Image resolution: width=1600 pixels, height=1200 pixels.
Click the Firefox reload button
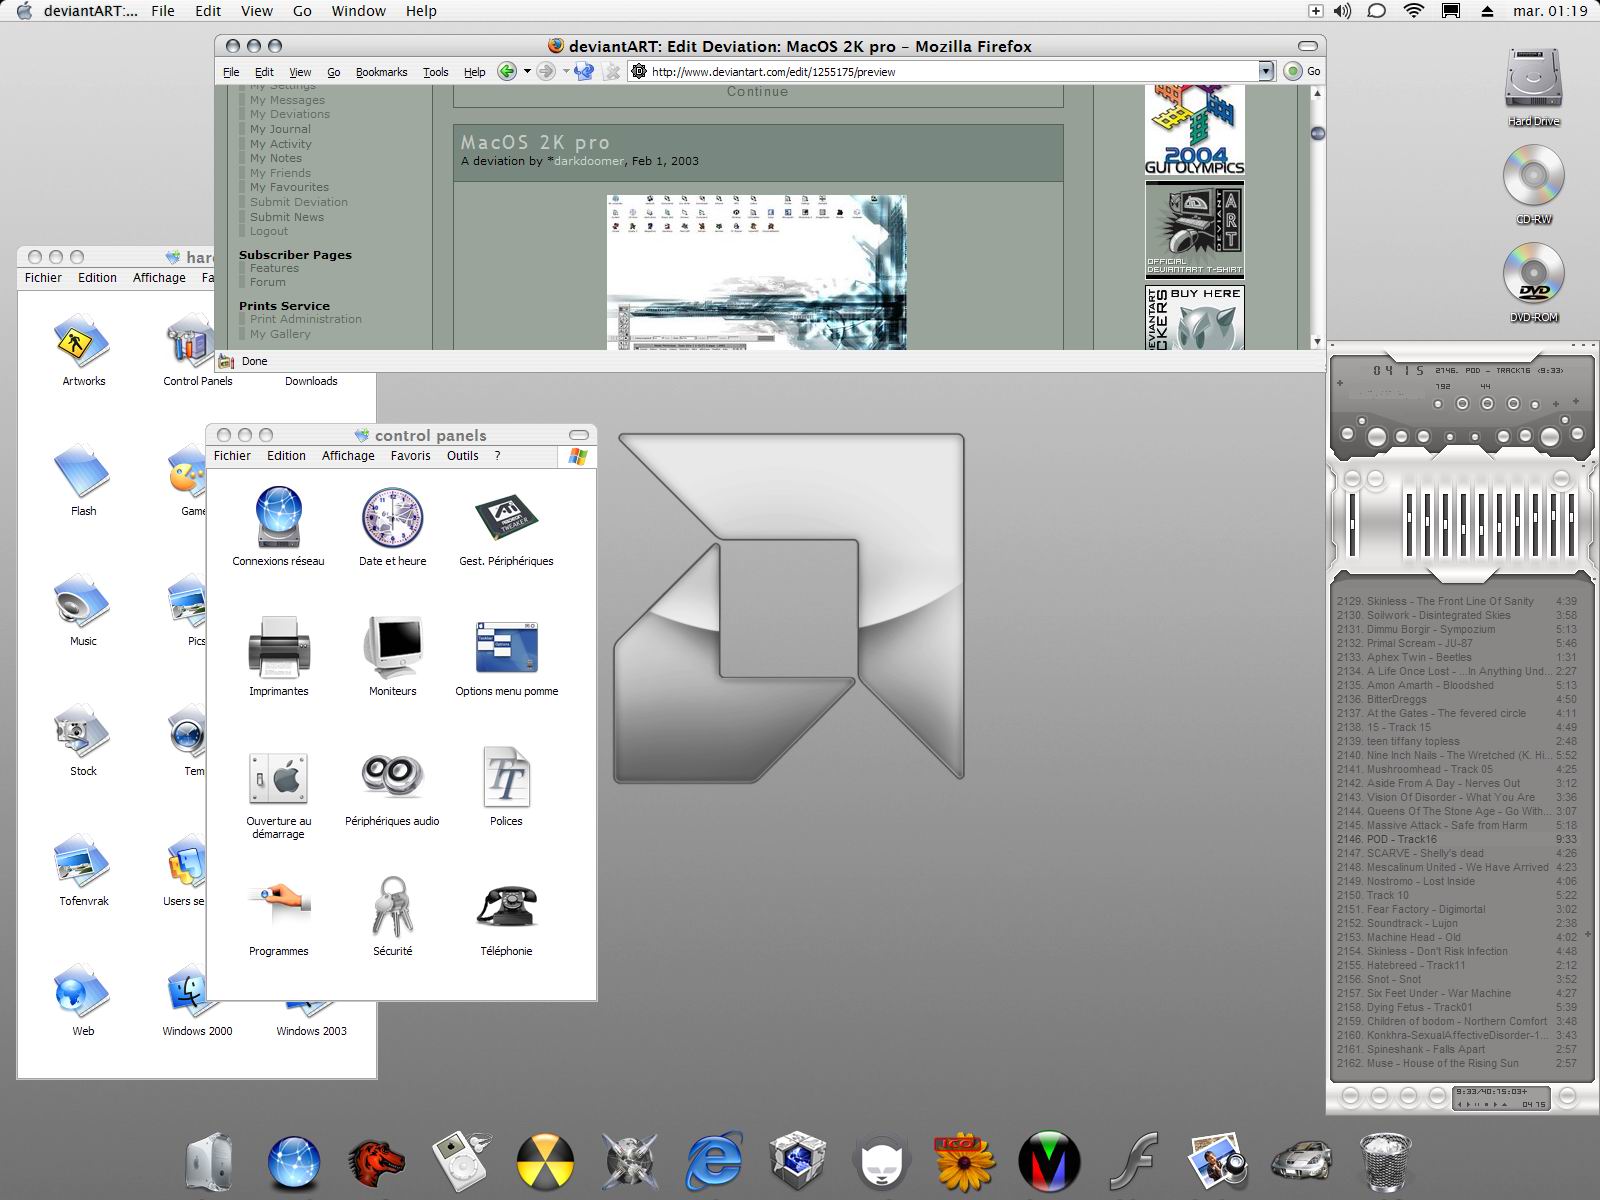click(584, 71)
